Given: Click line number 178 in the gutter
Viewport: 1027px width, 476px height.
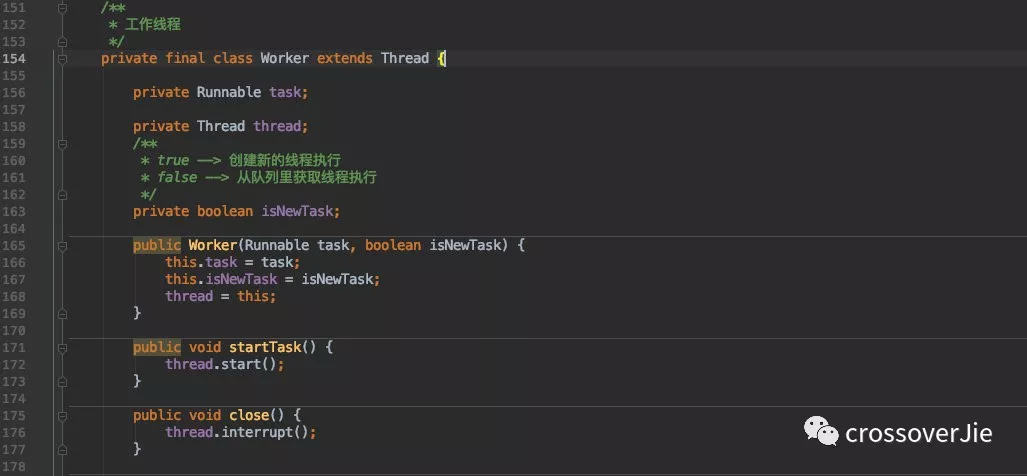Looking at the screenshot, I should pyautogui.click(x=14, y=467).
